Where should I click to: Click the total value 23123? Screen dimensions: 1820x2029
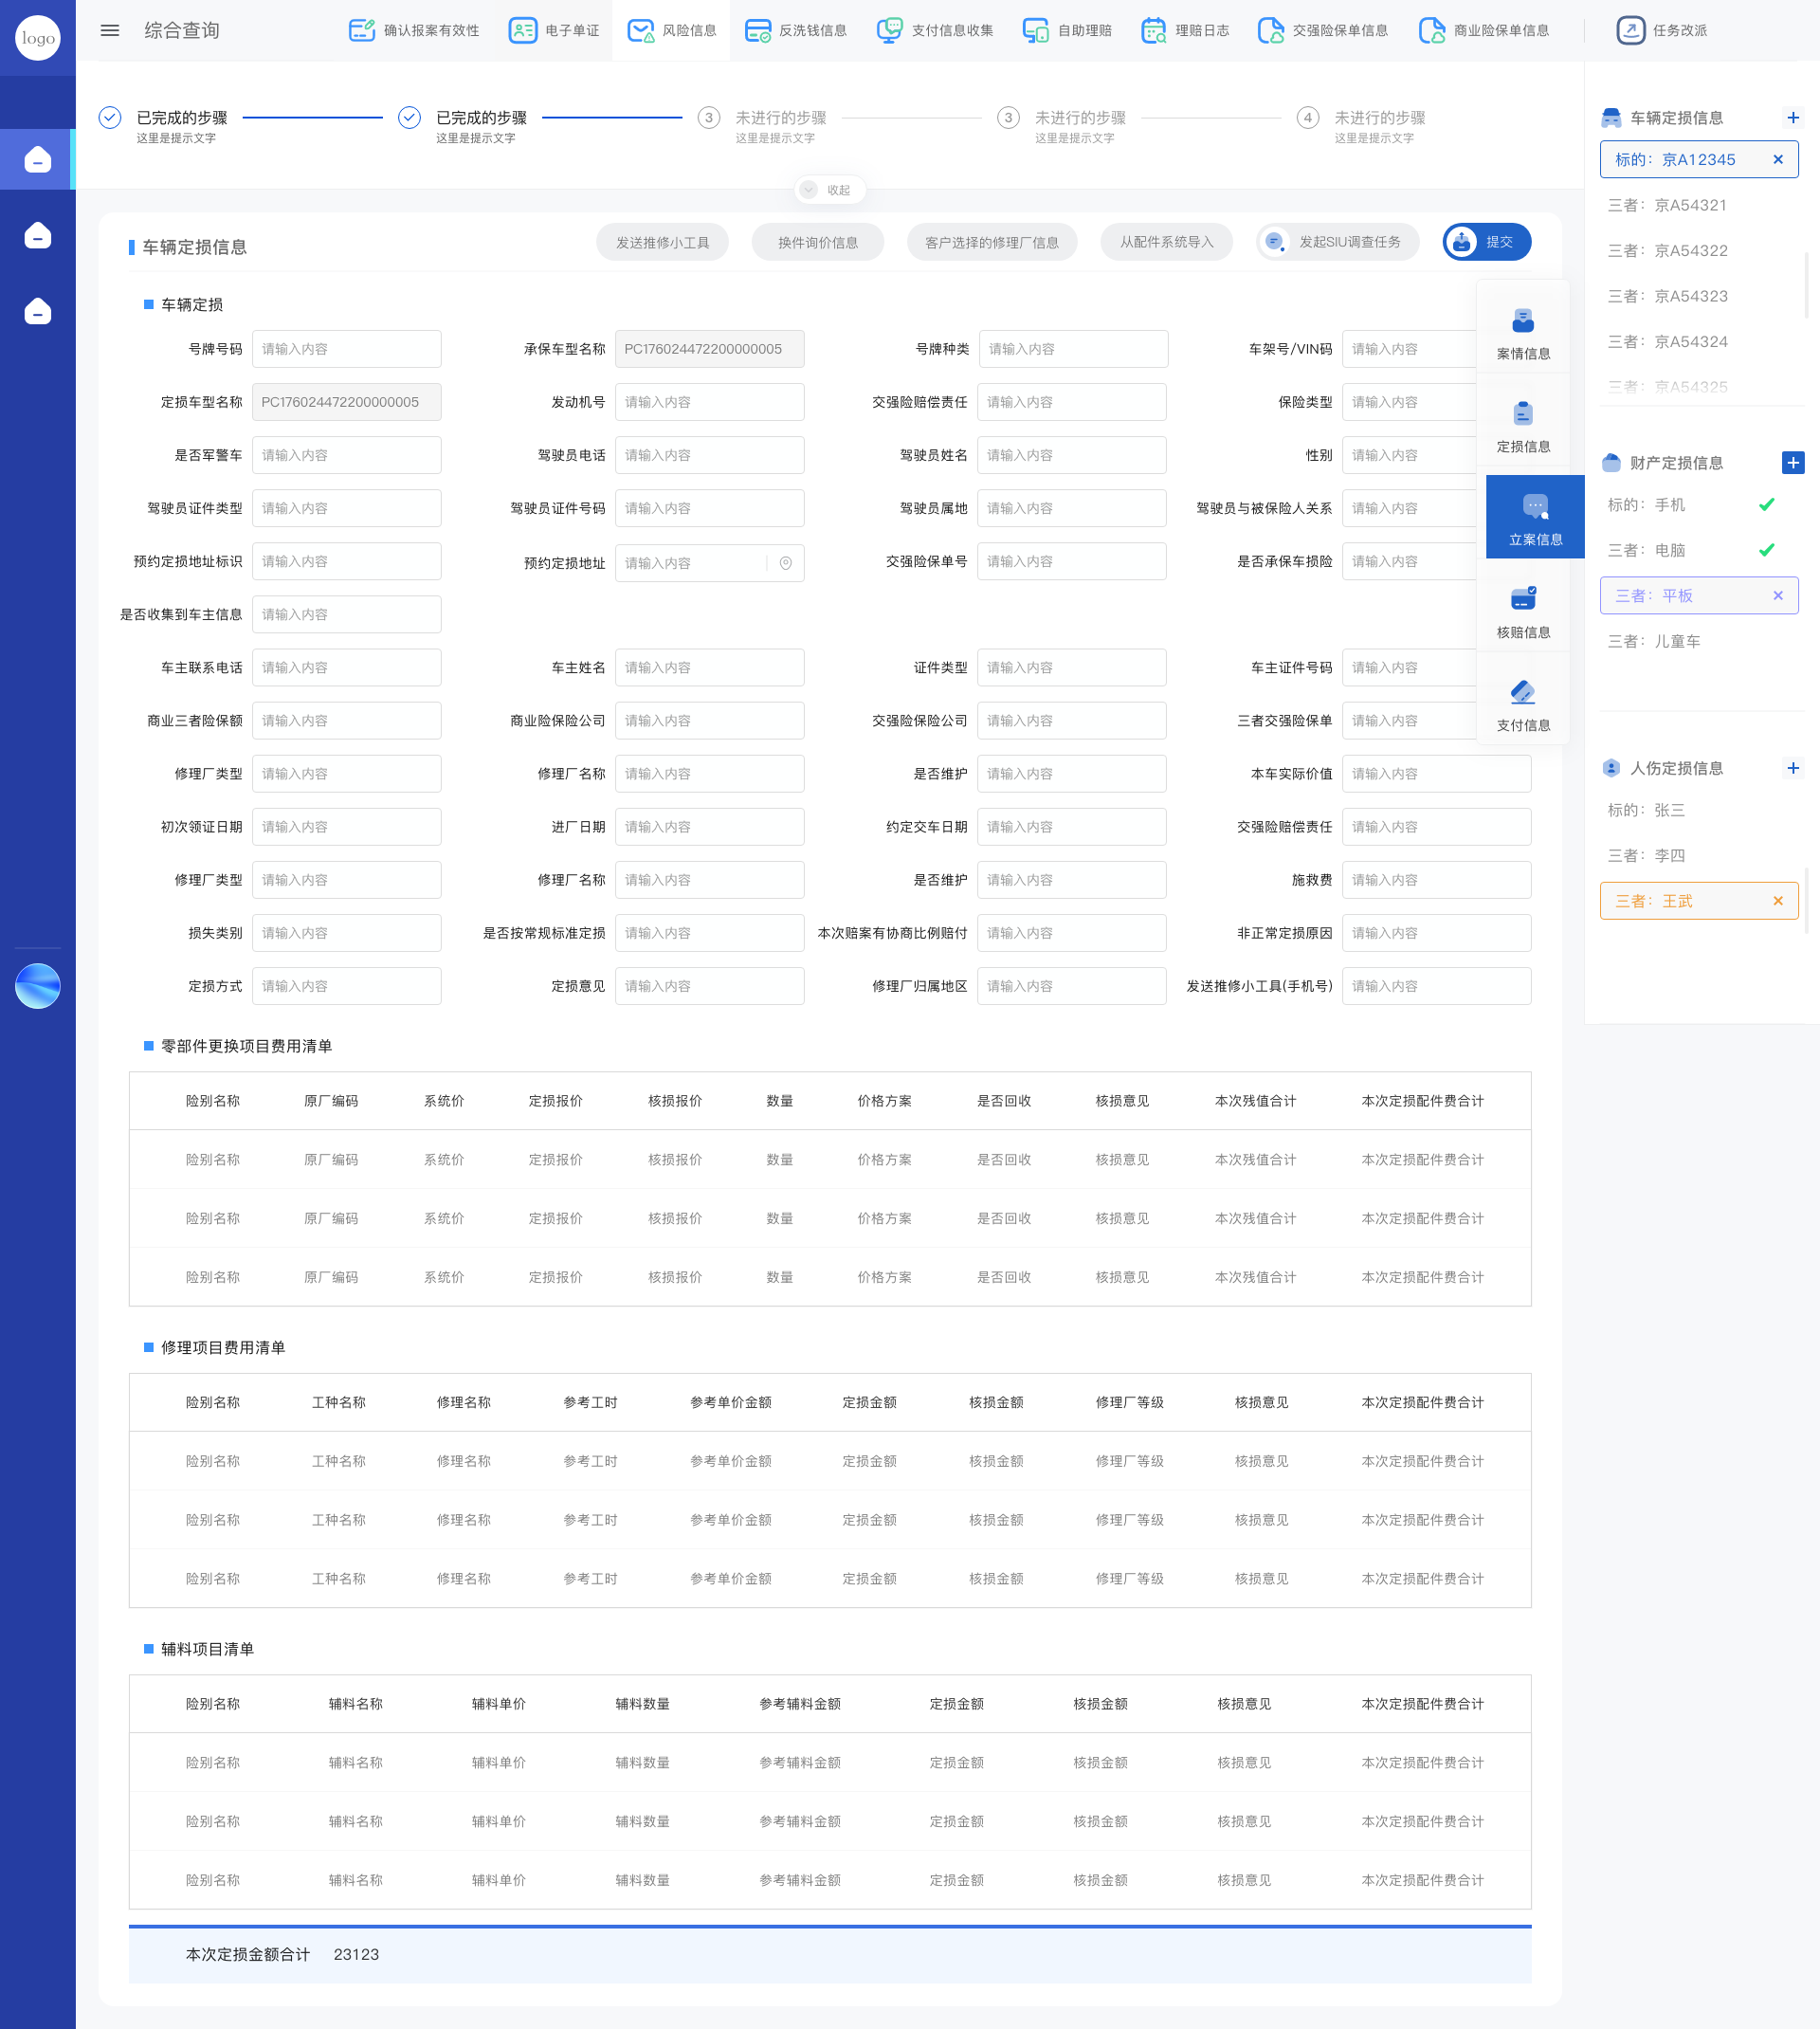(x=356, y=1954)
